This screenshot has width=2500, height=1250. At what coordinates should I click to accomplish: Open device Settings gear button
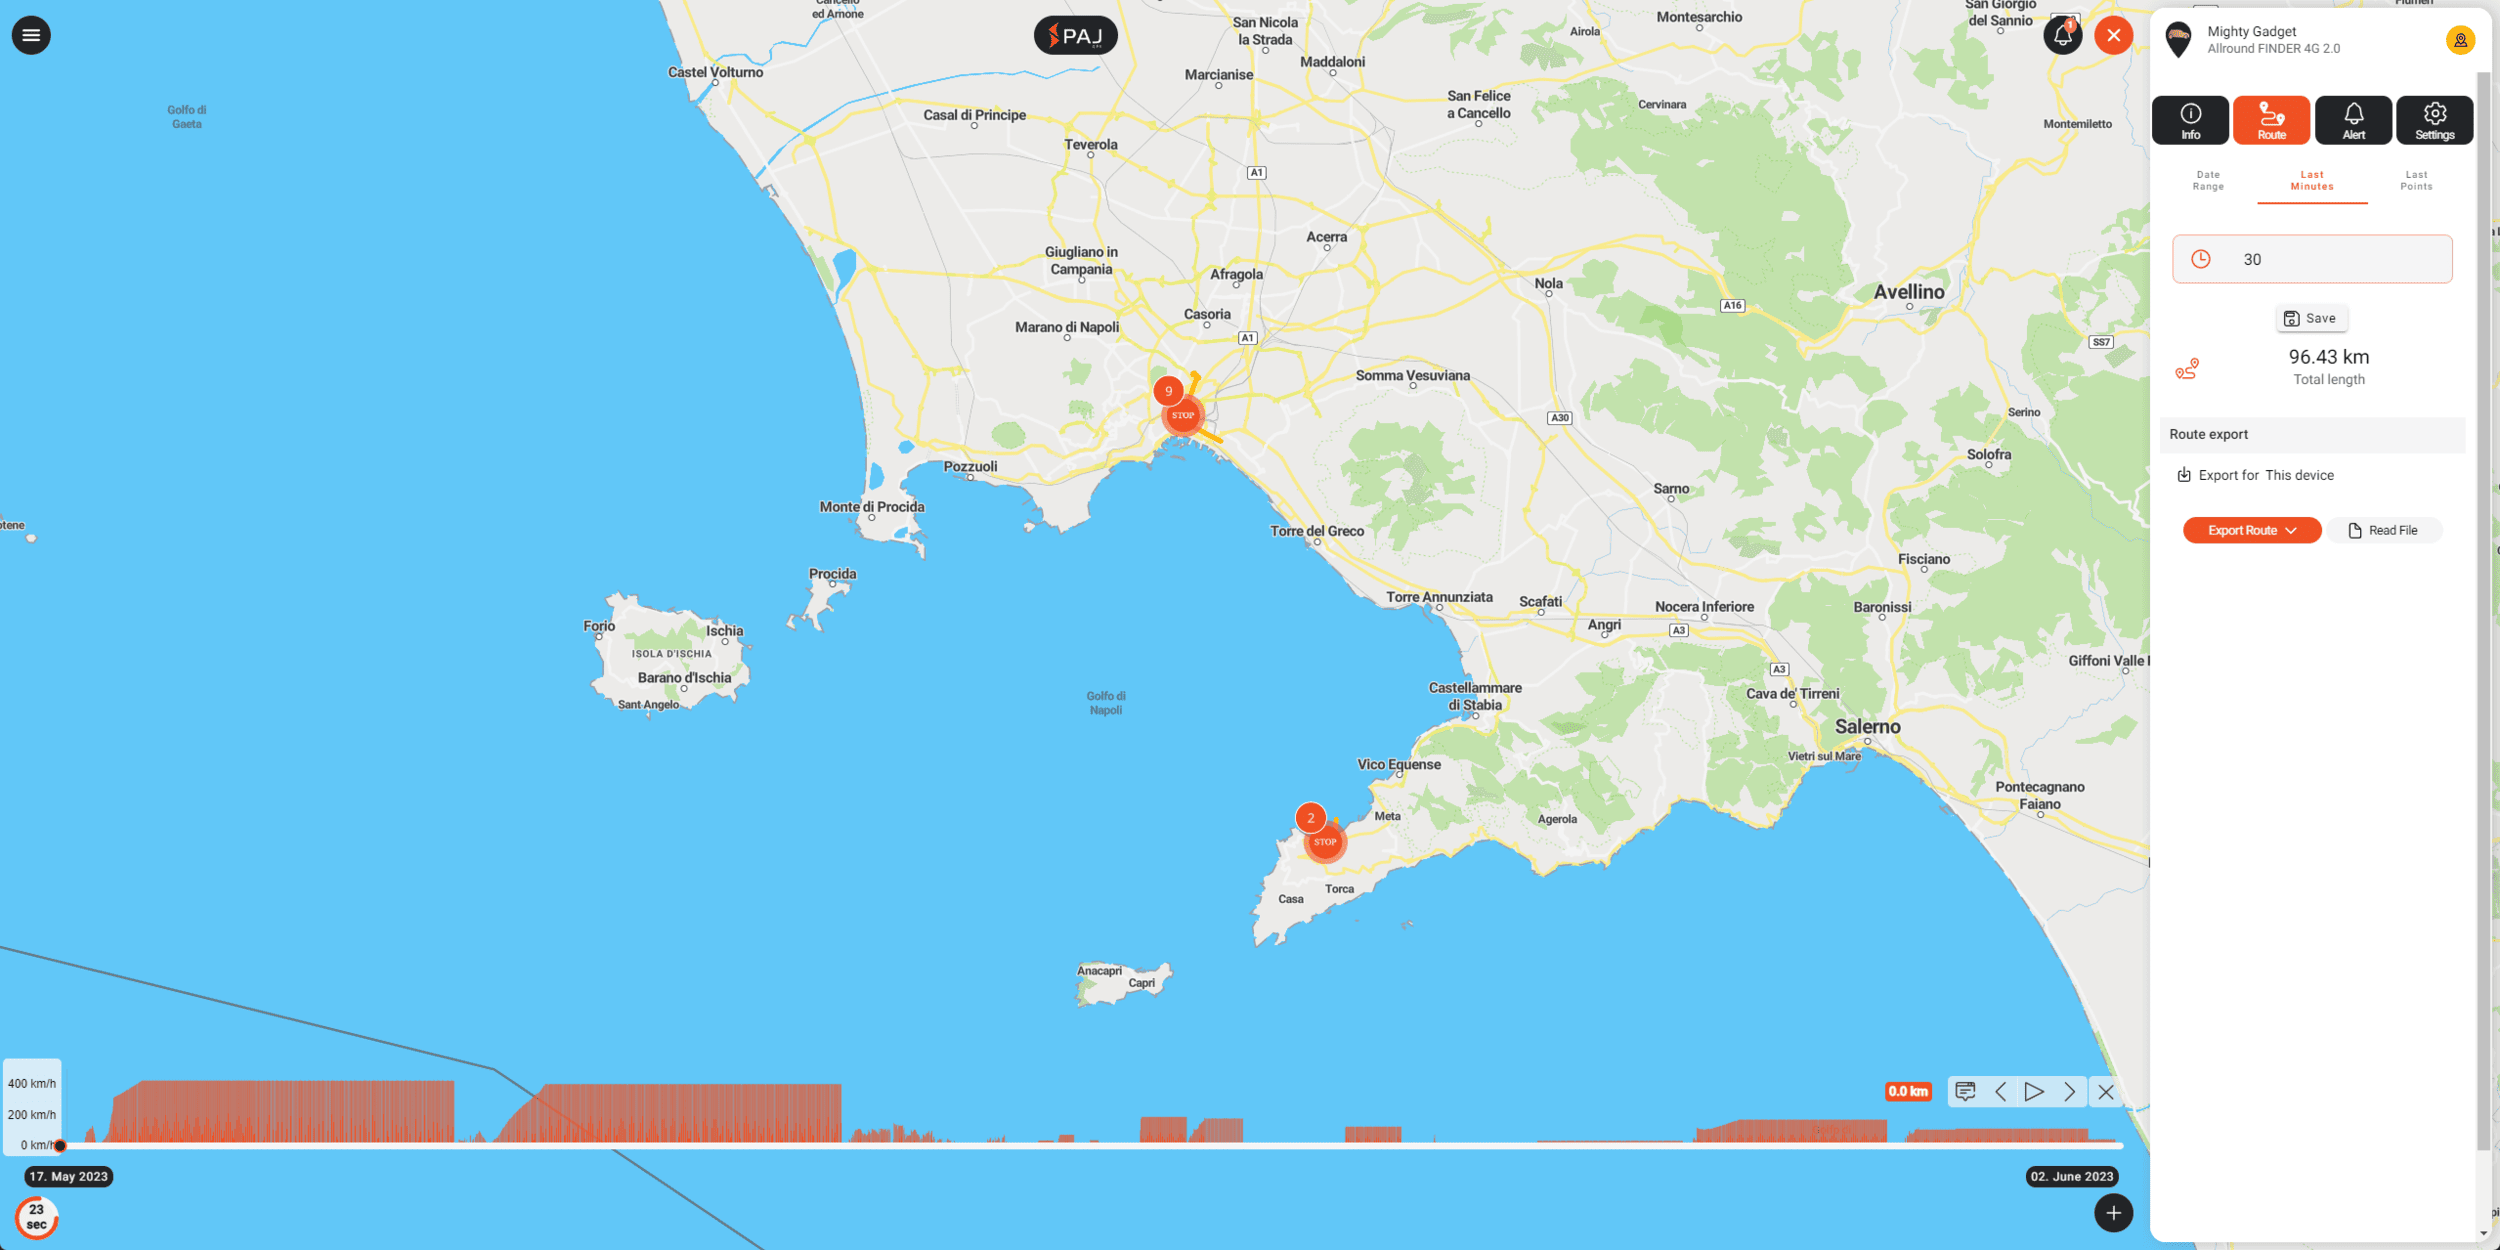tap(2434, 121)
